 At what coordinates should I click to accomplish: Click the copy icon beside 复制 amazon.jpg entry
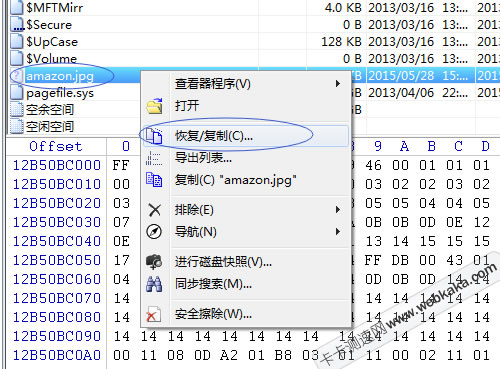154,180
